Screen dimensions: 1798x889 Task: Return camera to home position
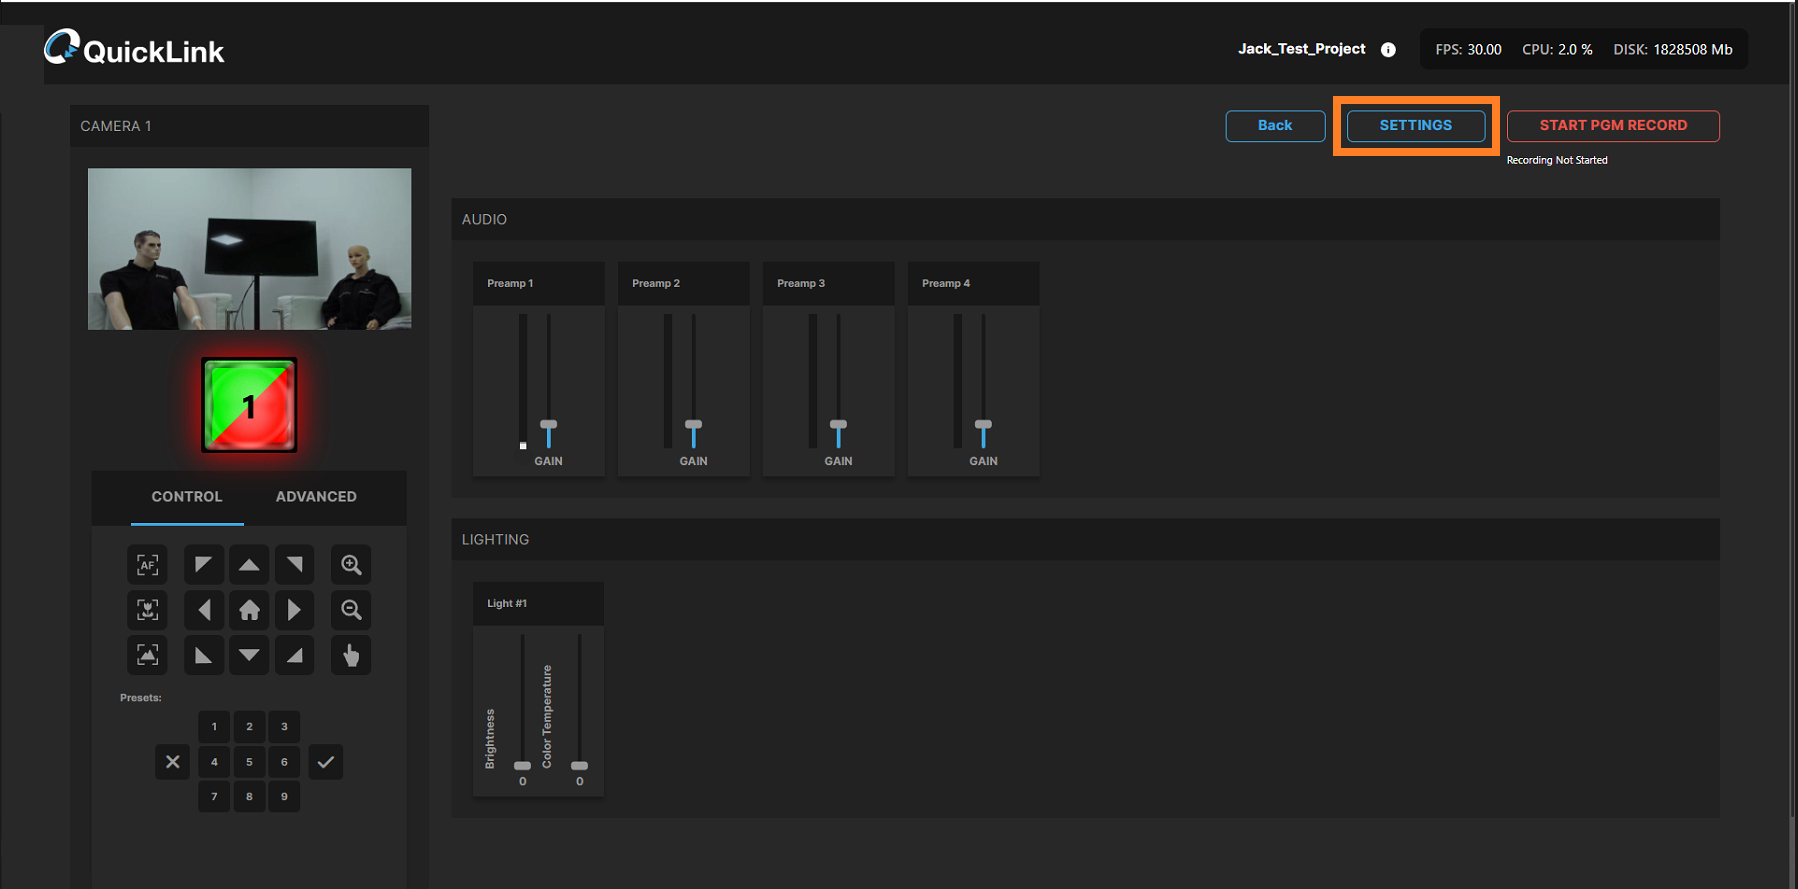tap(249, 610)
